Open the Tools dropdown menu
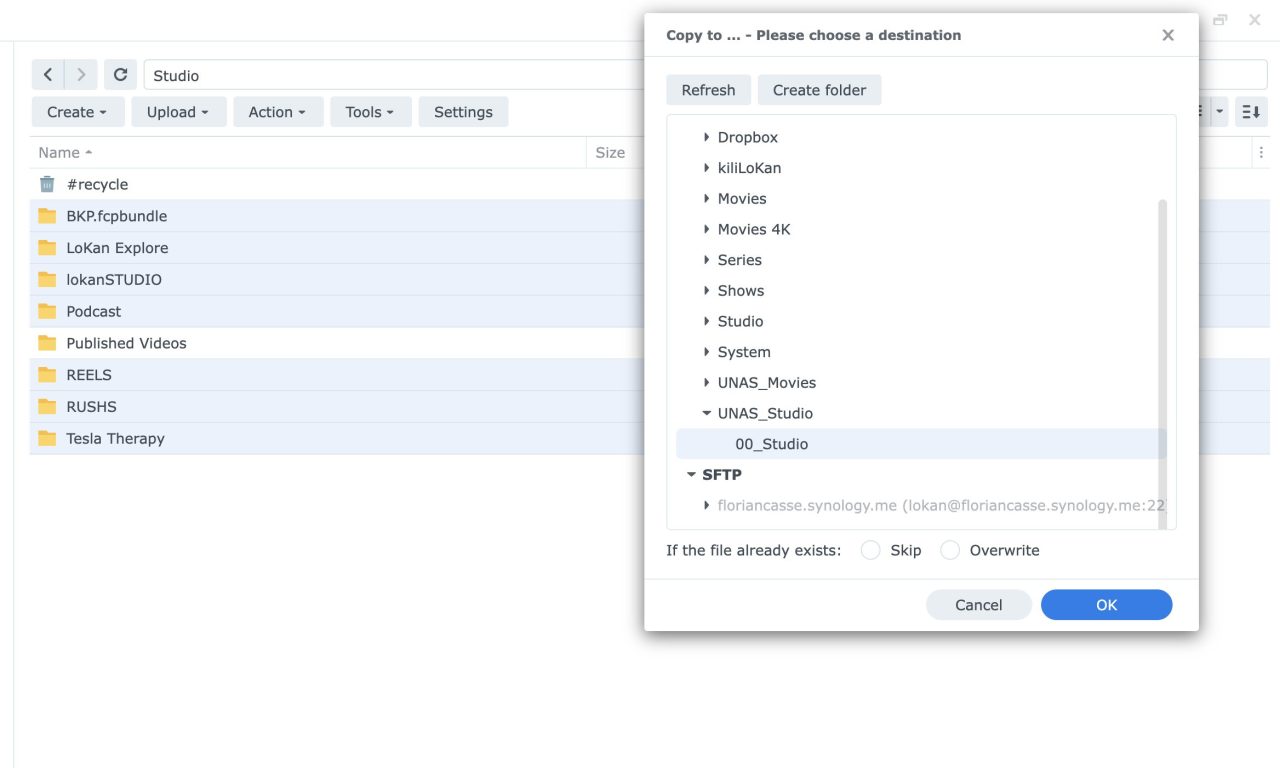 pos(371,112)
